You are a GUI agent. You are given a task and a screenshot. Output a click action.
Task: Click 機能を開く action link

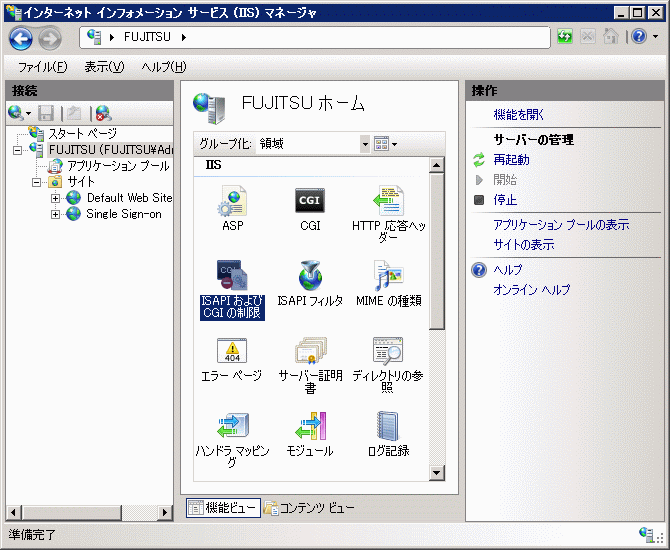pyautogui.click(x=518, y=115)
